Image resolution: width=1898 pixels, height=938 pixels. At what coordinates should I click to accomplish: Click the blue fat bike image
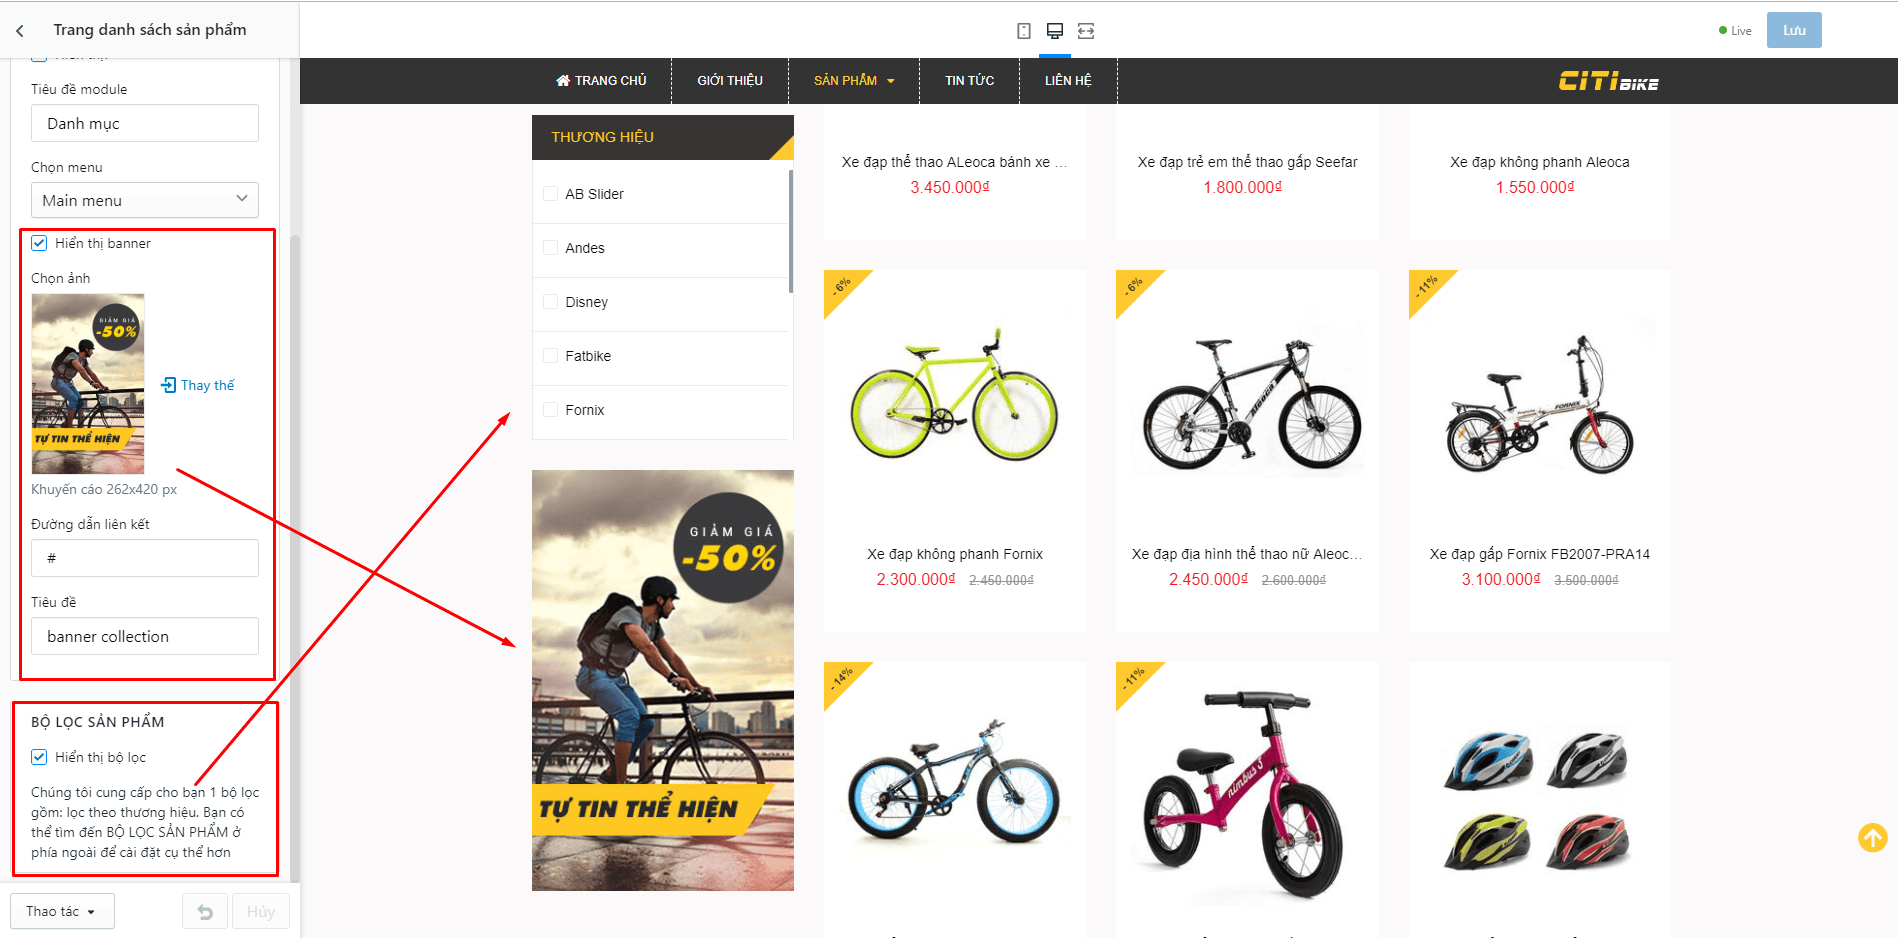pos(954,783)
